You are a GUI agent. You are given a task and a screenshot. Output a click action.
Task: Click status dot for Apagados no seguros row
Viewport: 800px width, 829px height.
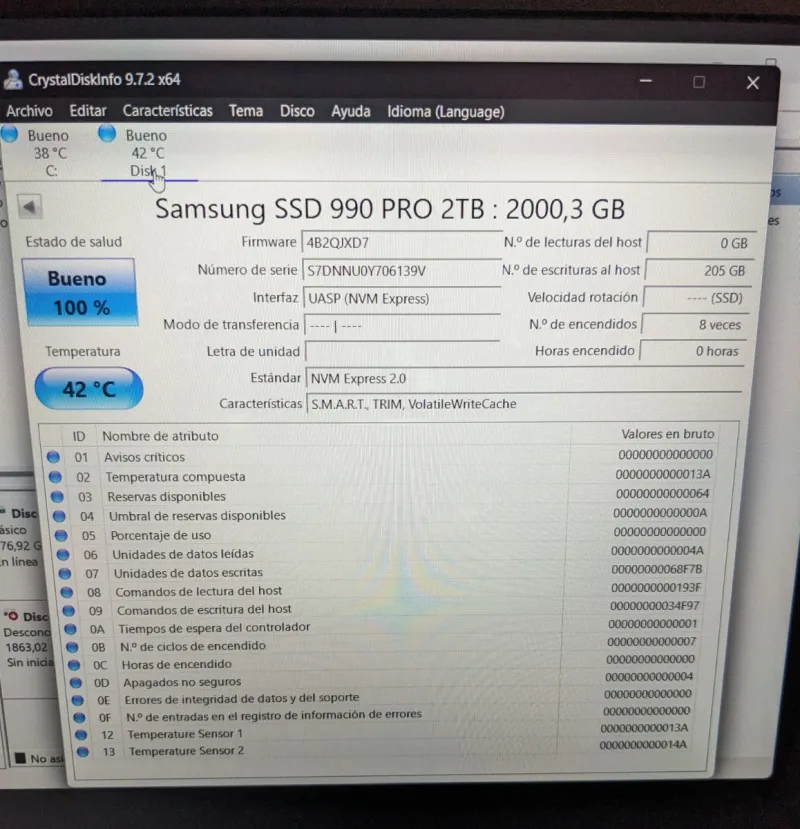[76, 683]
